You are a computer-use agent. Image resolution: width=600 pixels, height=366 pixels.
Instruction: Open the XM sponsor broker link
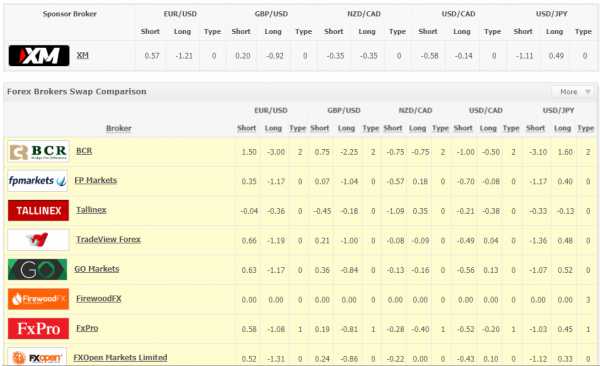coord(83,55)
